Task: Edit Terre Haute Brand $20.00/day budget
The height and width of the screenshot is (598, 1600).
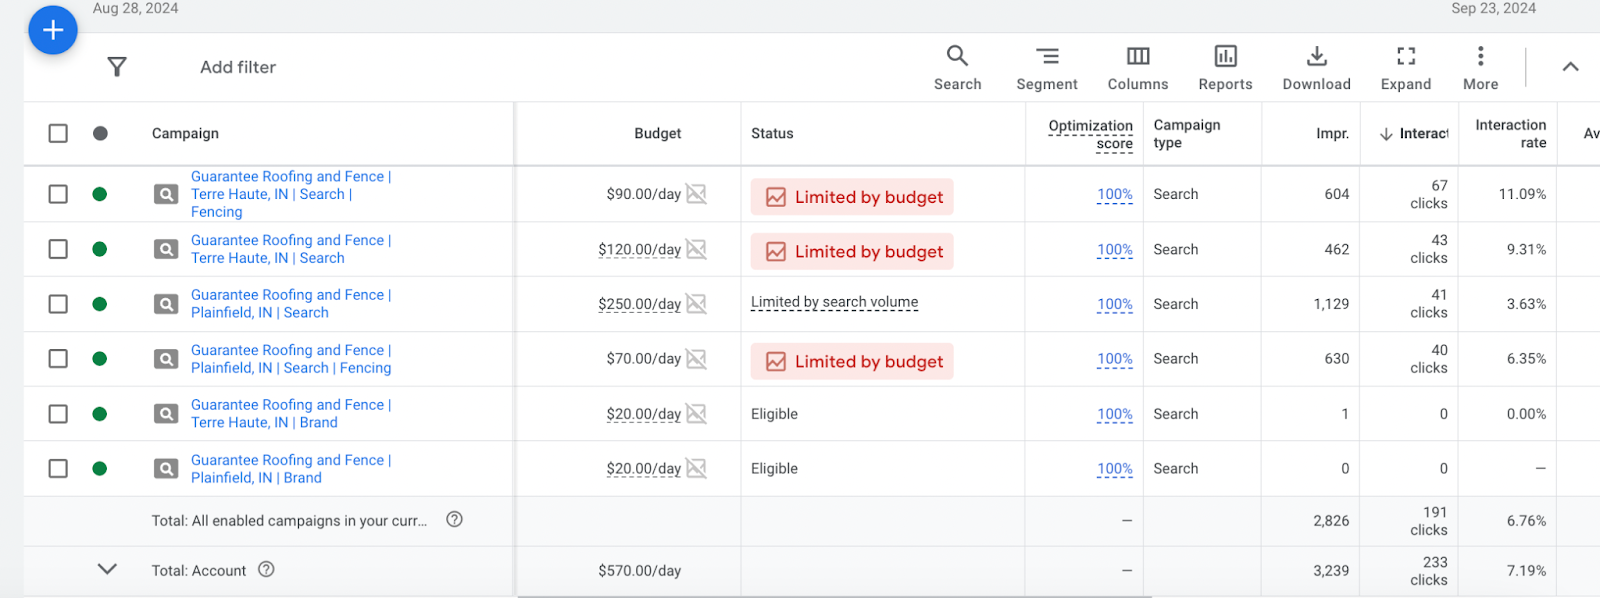Action: tap(643, 414)
